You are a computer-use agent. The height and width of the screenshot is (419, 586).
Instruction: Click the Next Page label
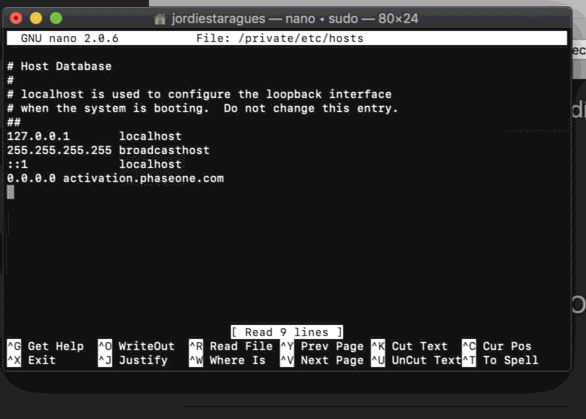332,360
